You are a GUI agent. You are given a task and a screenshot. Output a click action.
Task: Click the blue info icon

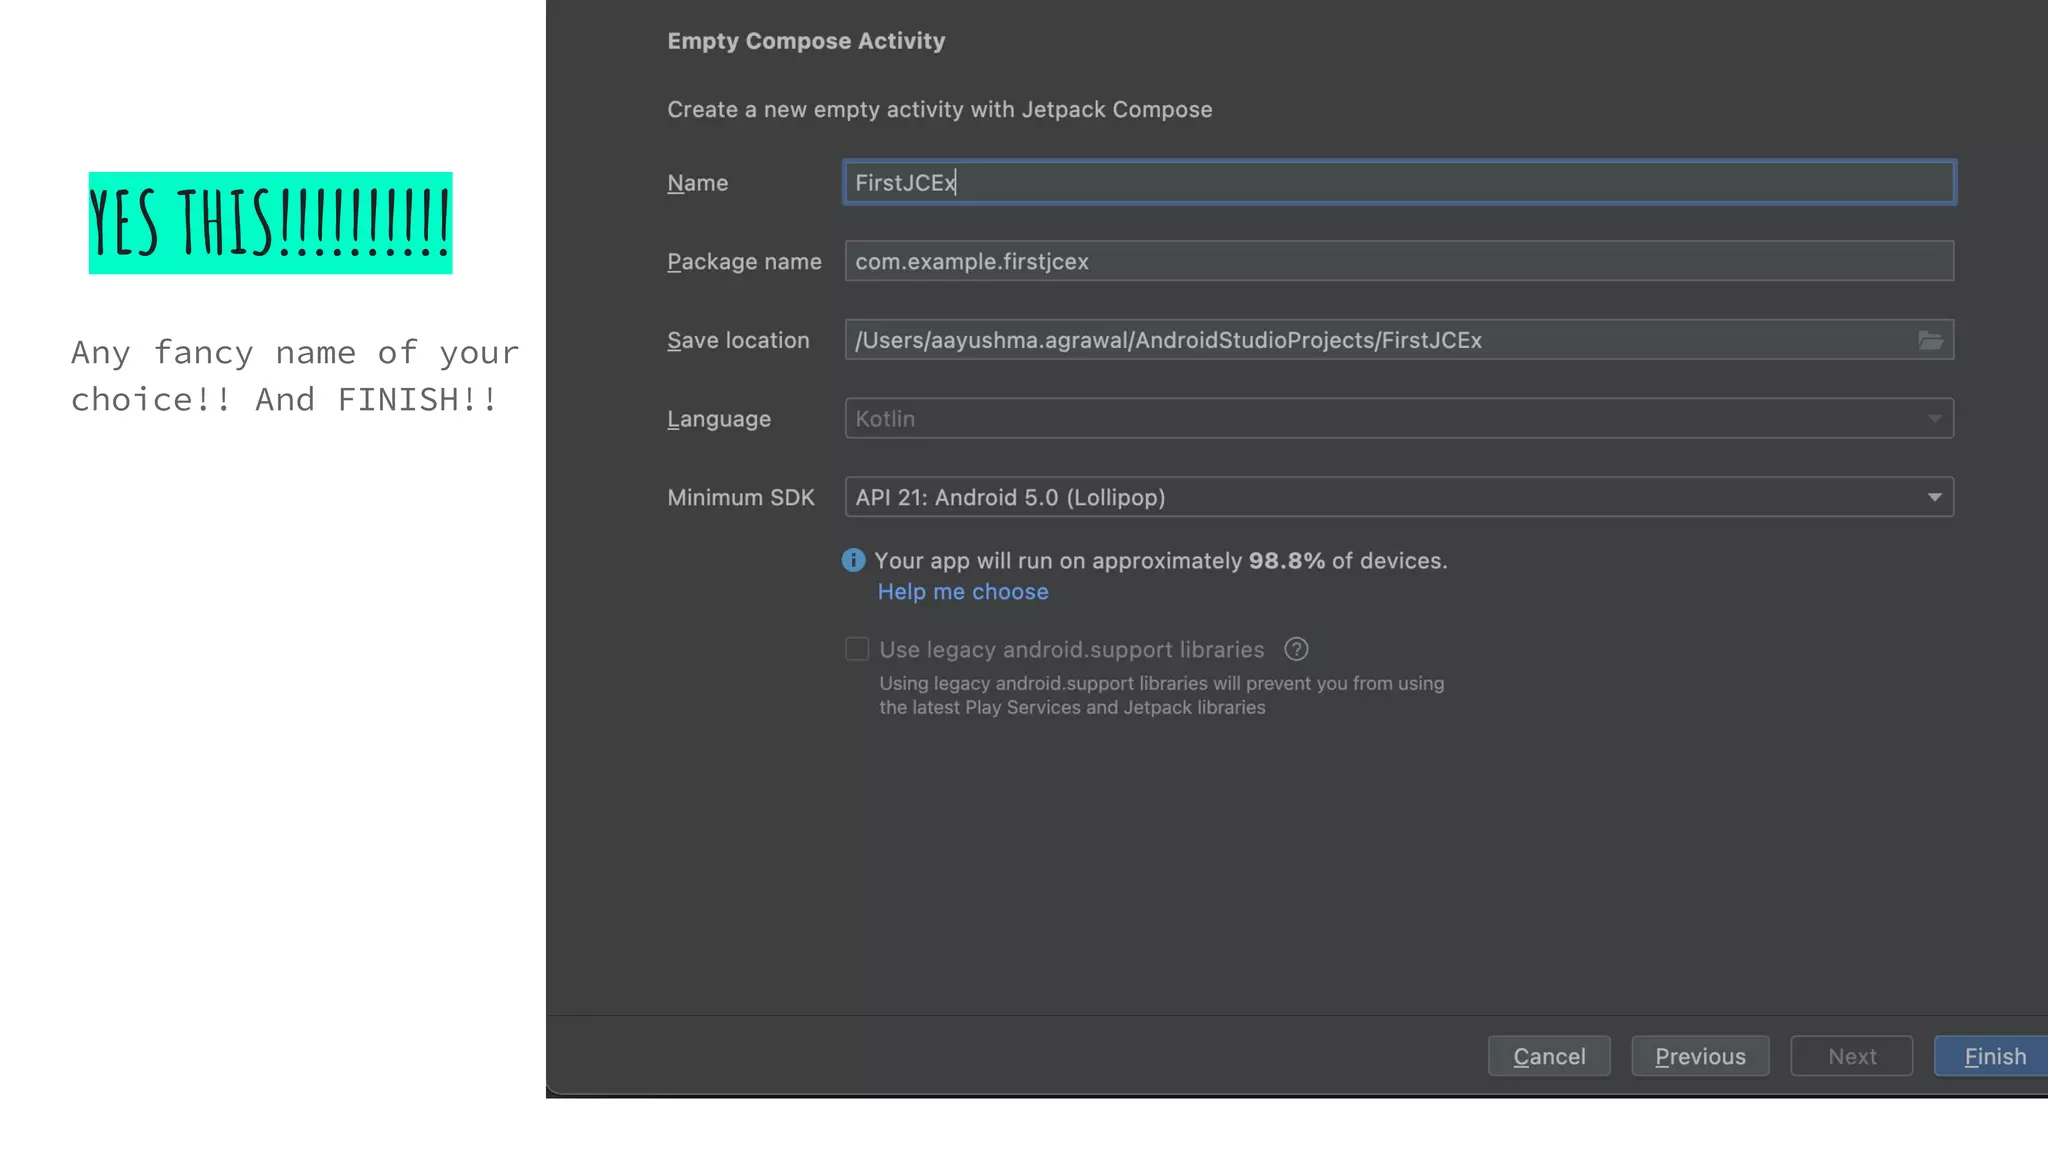click(x=853, y=561)
